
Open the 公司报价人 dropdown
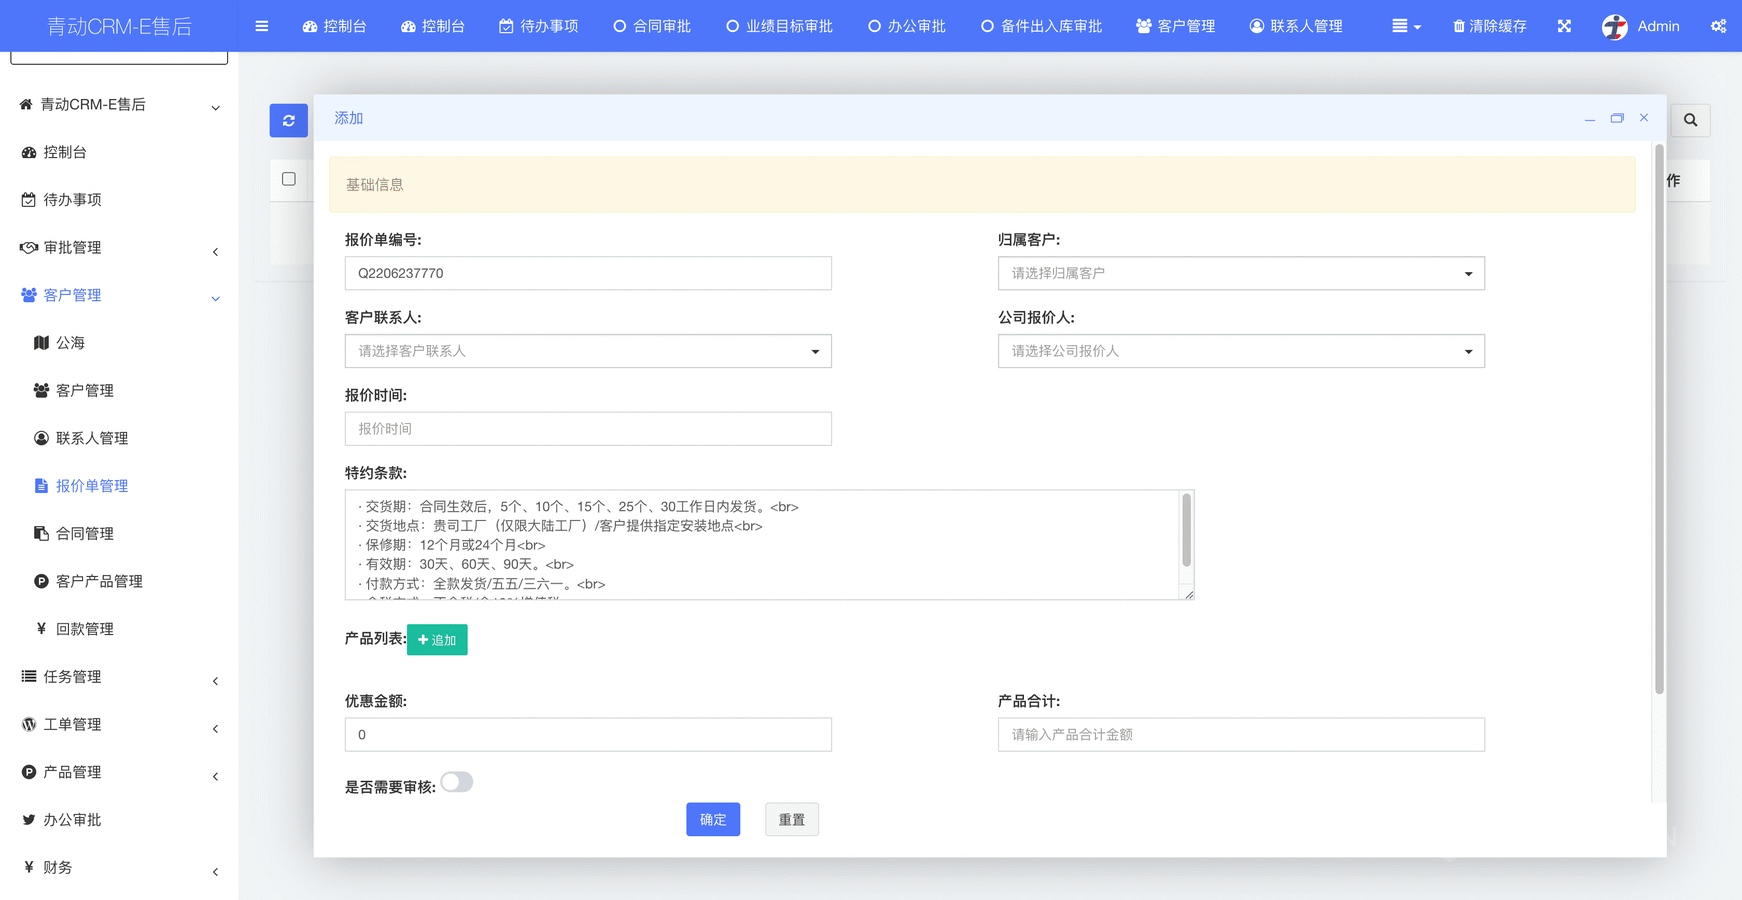click(1240, 351)
